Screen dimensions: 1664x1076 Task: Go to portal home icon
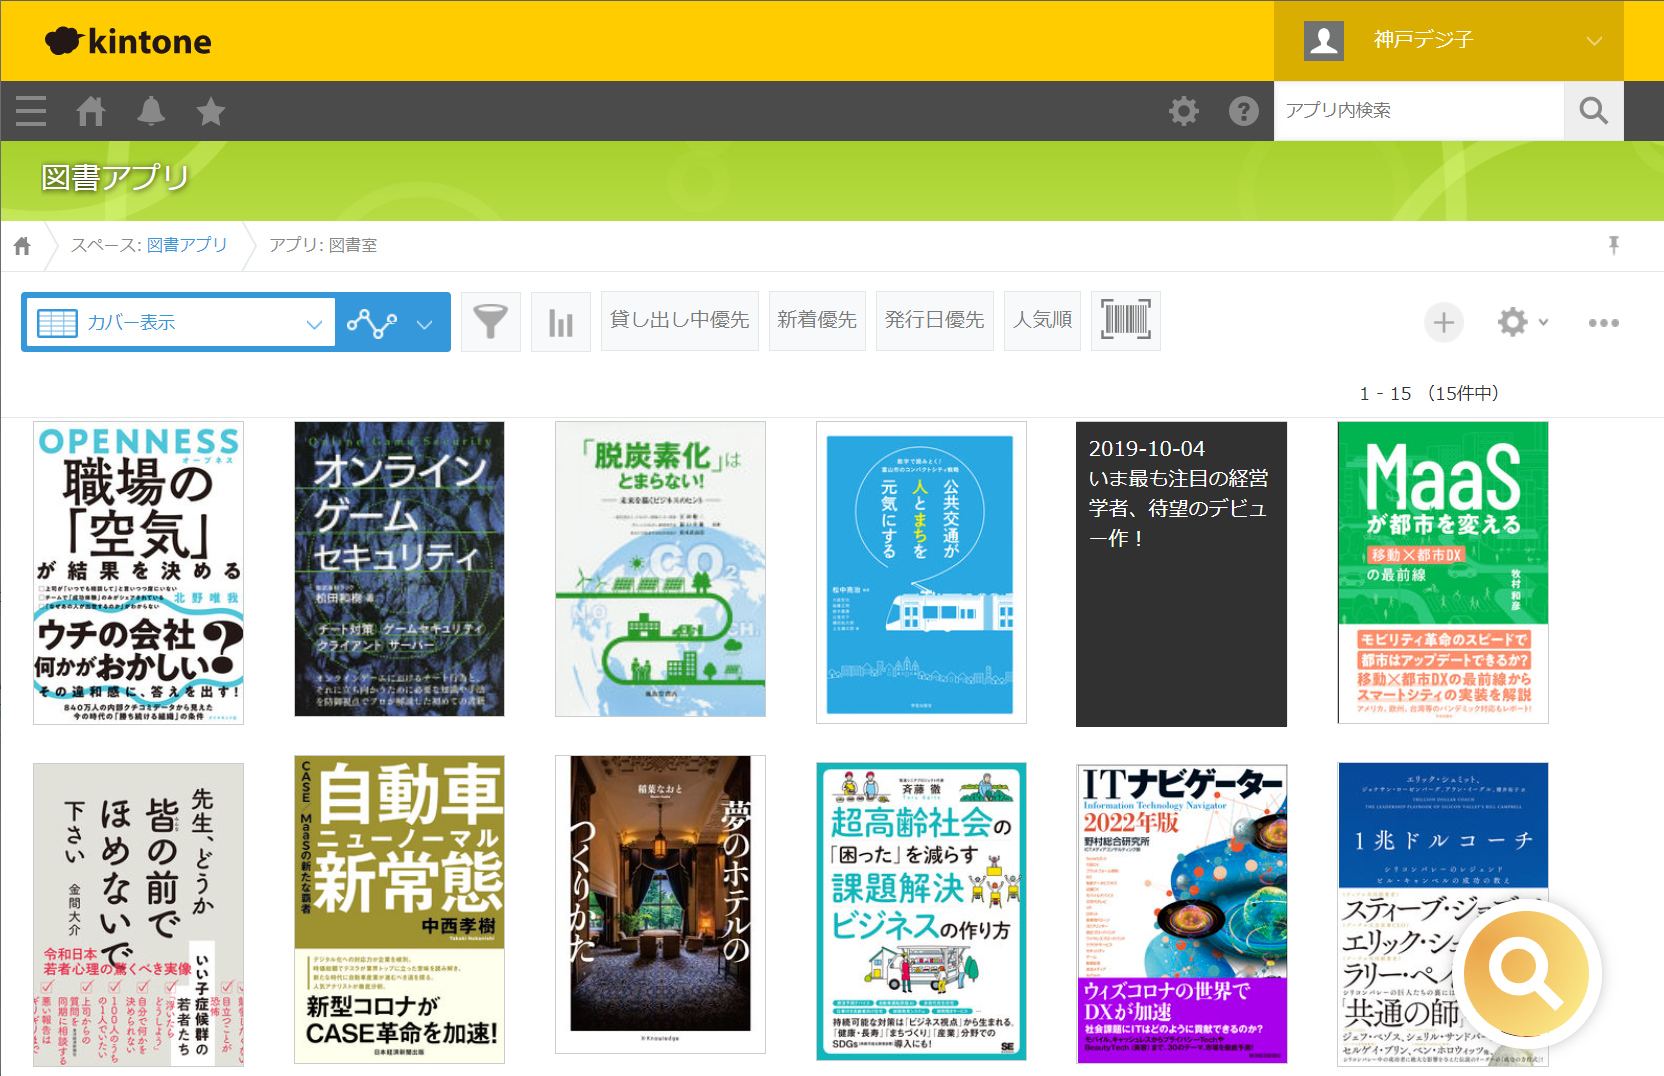(91, 111)
